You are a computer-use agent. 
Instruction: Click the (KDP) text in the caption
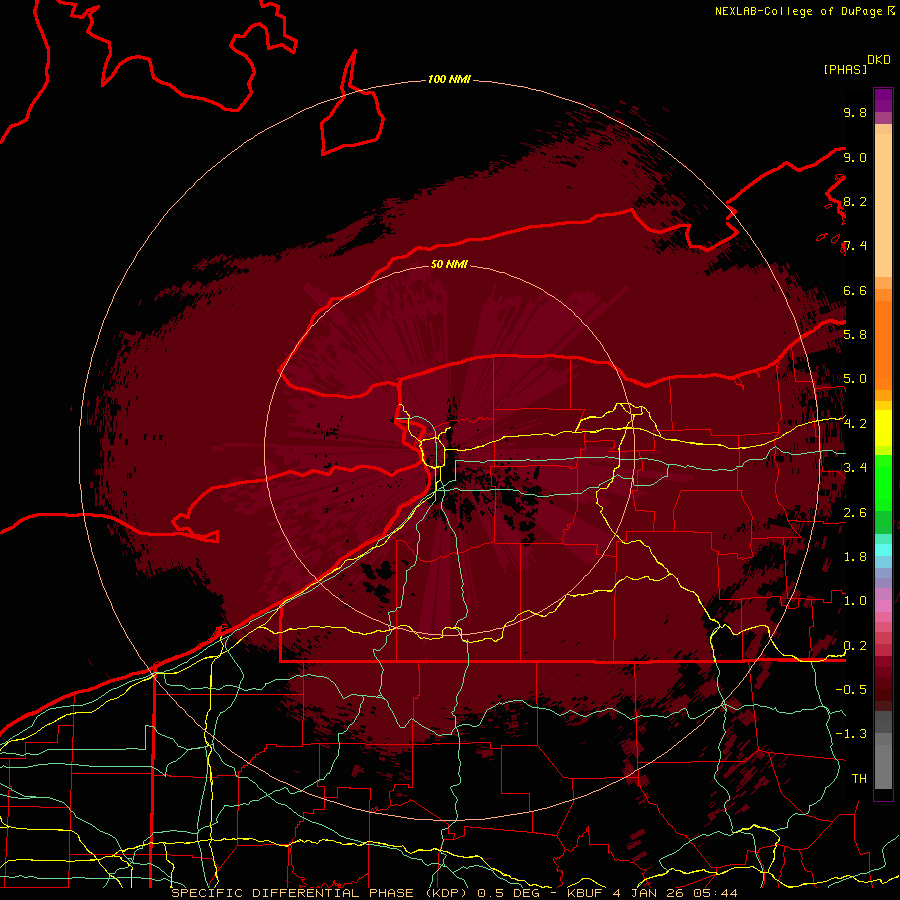445,893
